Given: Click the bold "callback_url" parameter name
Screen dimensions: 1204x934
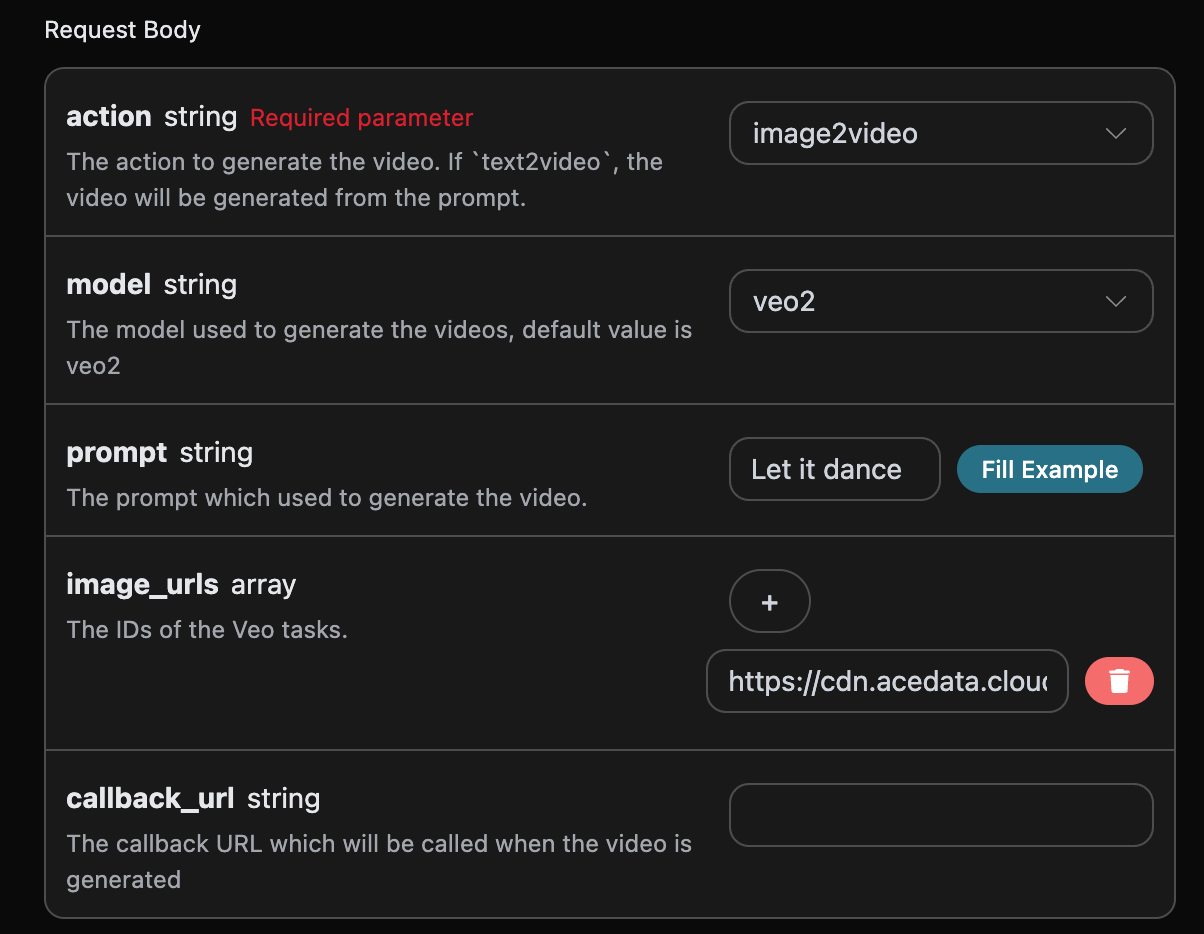Looking at the screenshot, I should click(x=150, y=799).
